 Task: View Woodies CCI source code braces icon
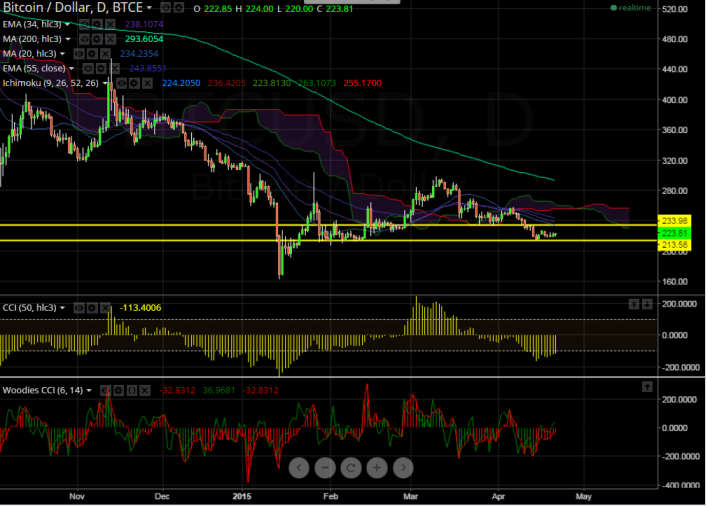tap(131, 390)
